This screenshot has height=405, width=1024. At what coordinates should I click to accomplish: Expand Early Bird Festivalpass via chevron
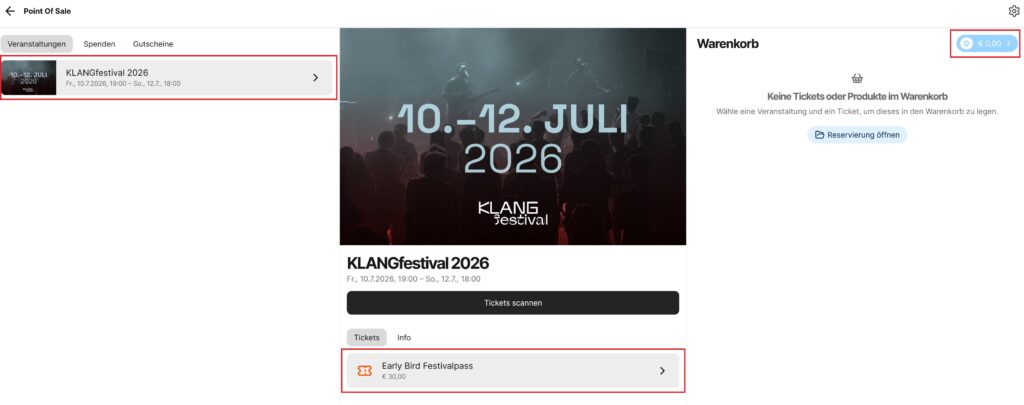[662, 371]
